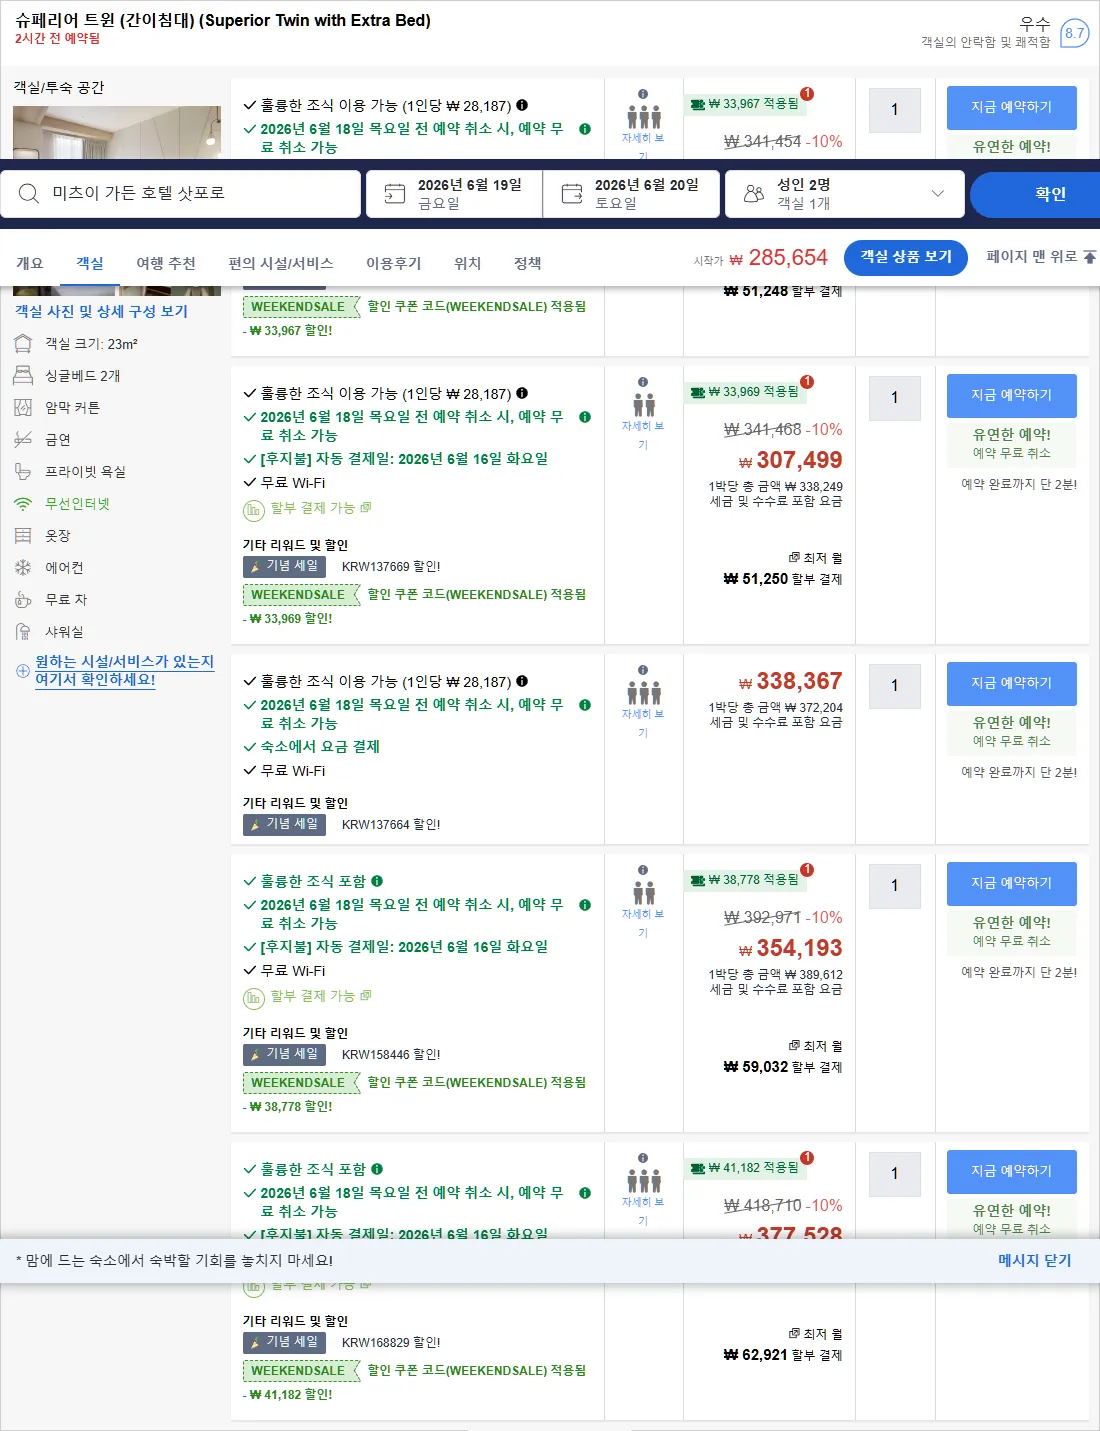This screenshot has height=1431, width=1100.
Task: Click the occupancy icon in the ₩307,499 offer
Action: [x=643, y=405]
